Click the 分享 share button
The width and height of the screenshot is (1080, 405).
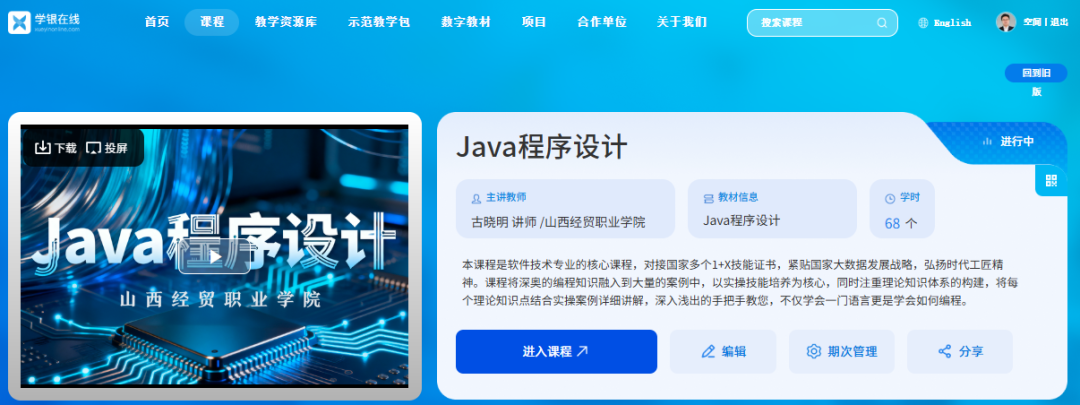(x=959, y=351)
